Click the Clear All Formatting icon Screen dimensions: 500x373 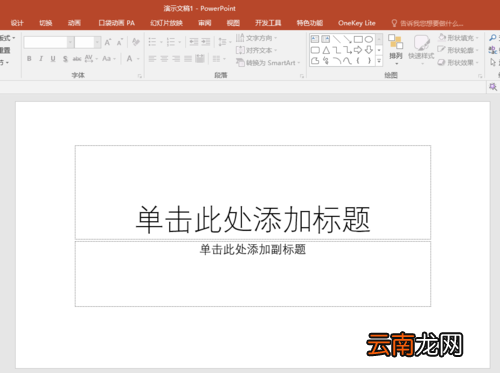coord(135,42)
